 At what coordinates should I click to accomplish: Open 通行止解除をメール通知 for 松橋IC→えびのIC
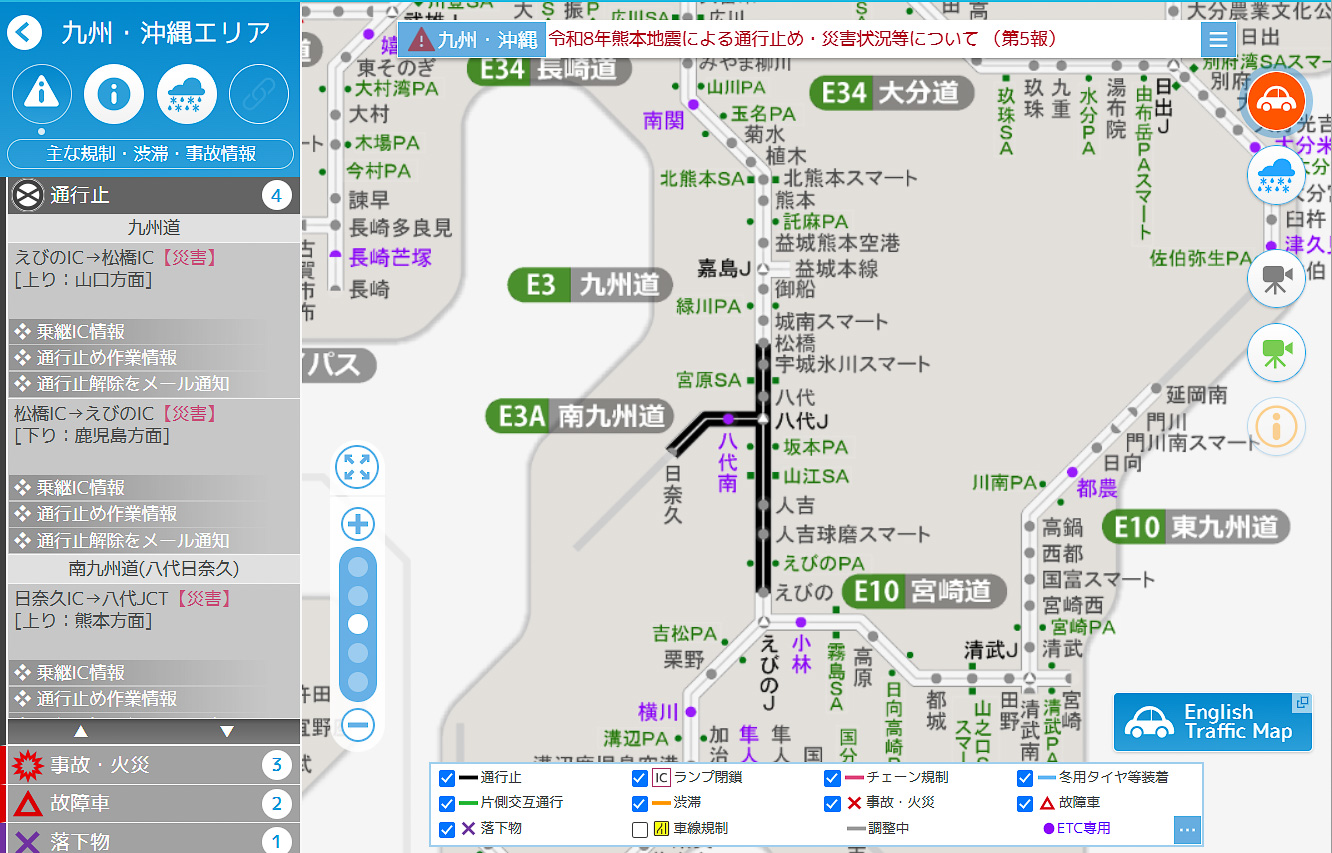point(154,540)
